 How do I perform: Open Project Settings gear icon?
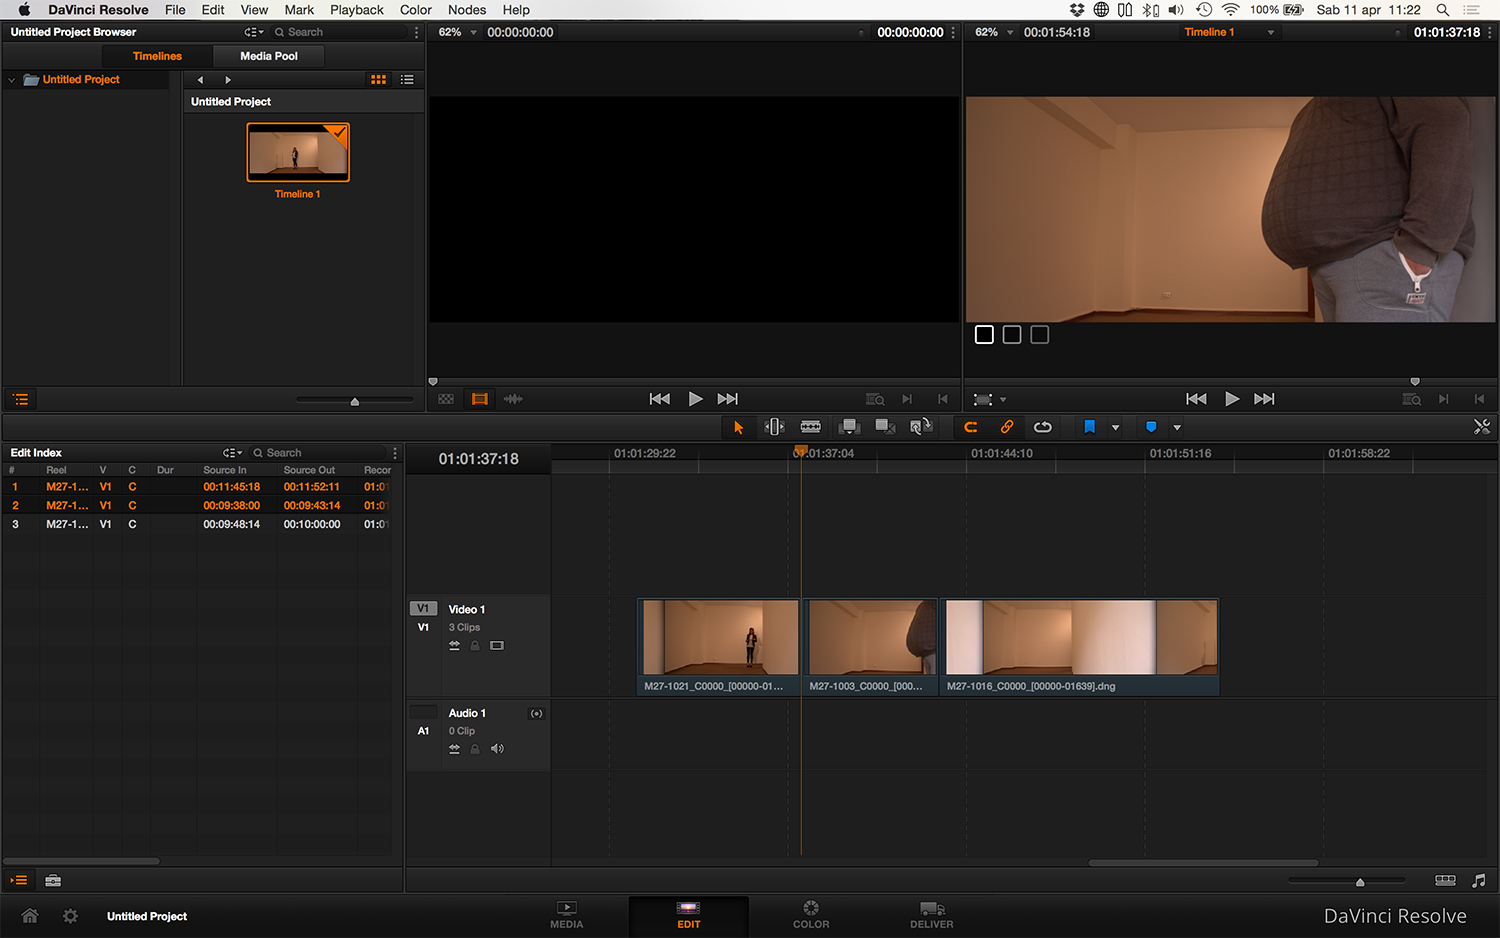point(70,916)
